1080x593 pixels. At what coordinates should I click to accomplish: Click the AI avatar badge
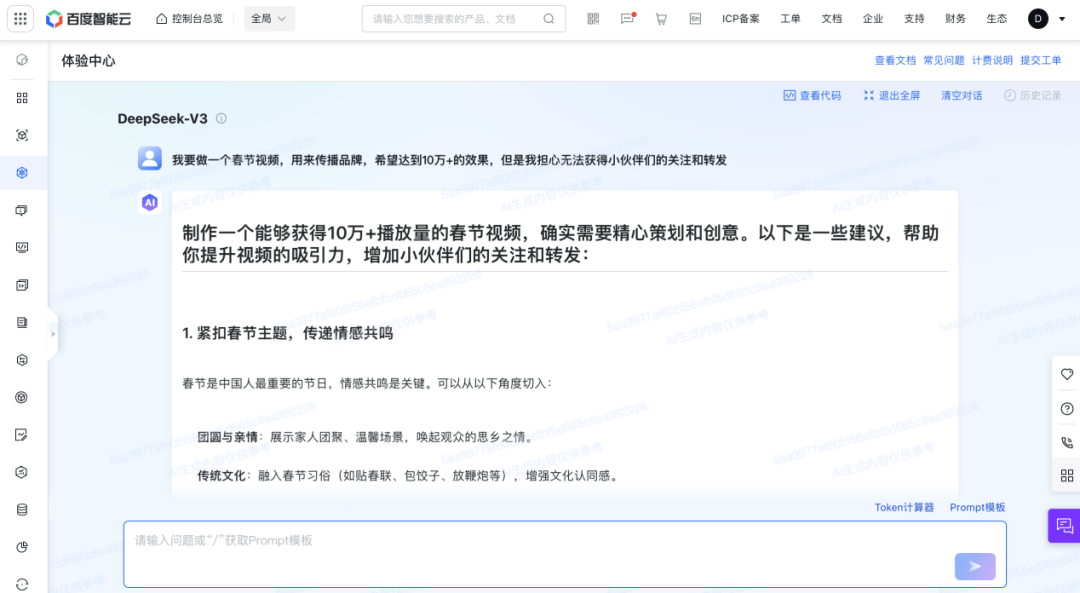tap(149, 202)
